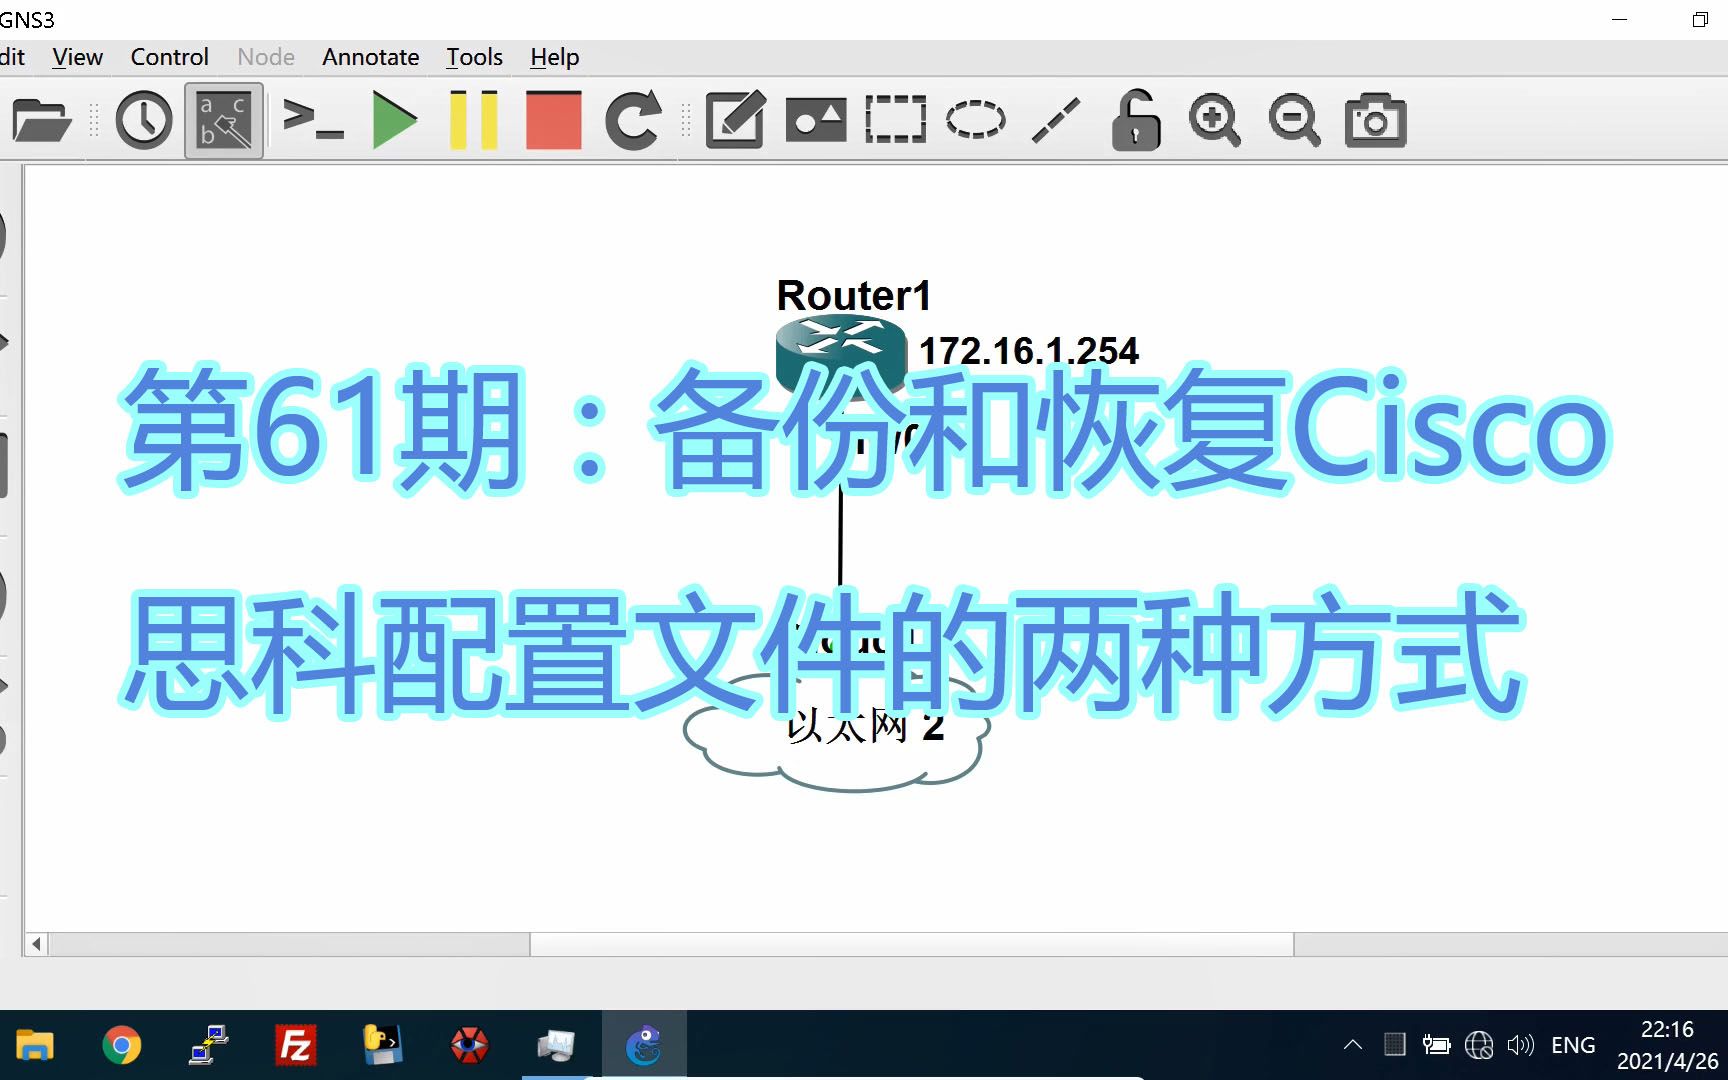This screenshot has width=1728, height=1080.
Task: Suspend all nodes with yellow pause
Action: pyautogui.click(x=473, y=120)
